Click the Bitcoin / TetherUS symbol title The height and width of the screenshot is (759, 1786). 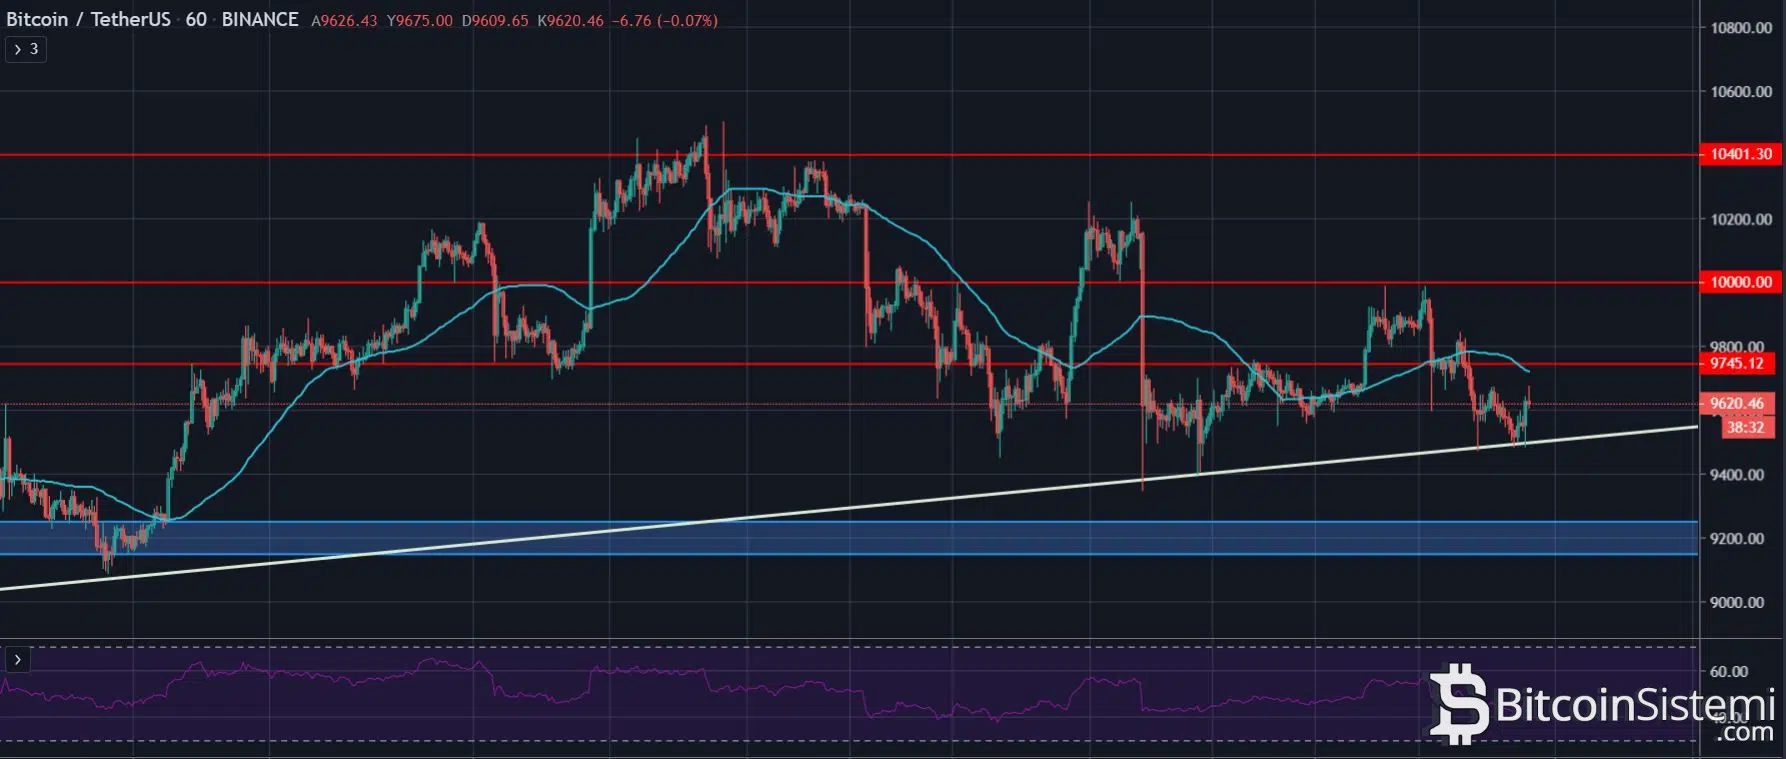(x=87, y=20)
